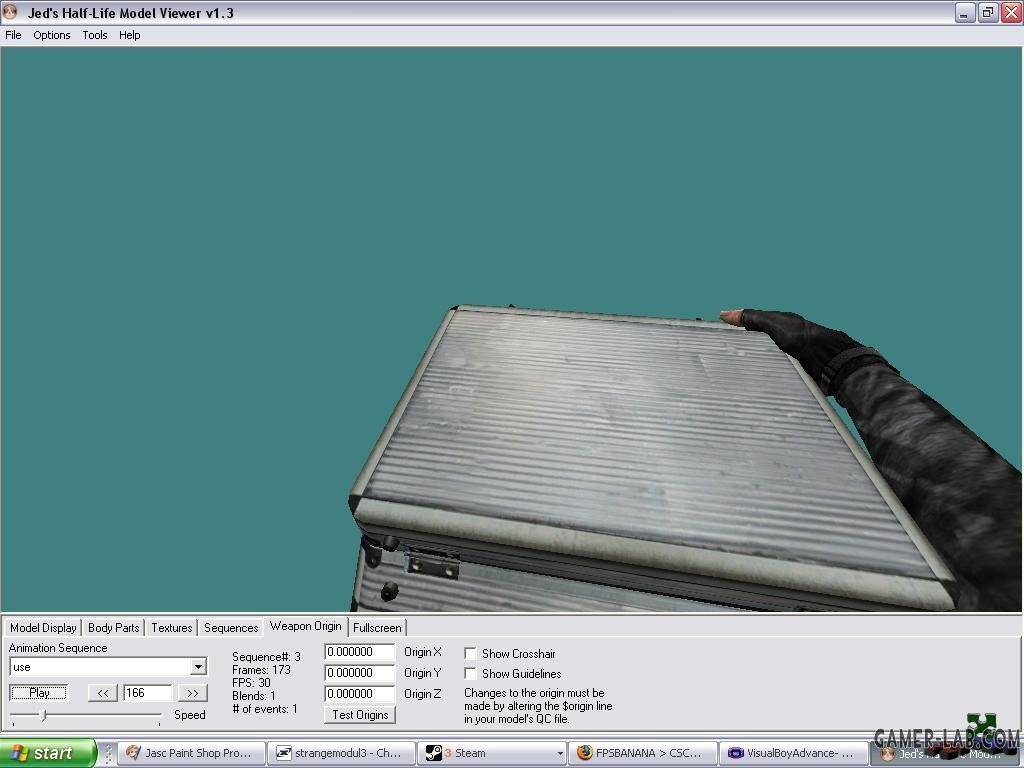Click the FPS: 30 info text
The image size is (1024, 768).
point(251,683)
